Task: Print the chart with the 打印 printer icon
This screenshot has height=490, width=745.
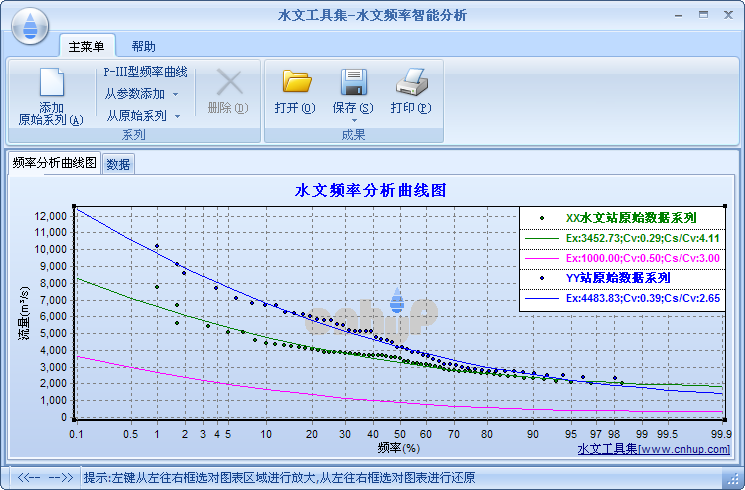Action: coord(411,84)
